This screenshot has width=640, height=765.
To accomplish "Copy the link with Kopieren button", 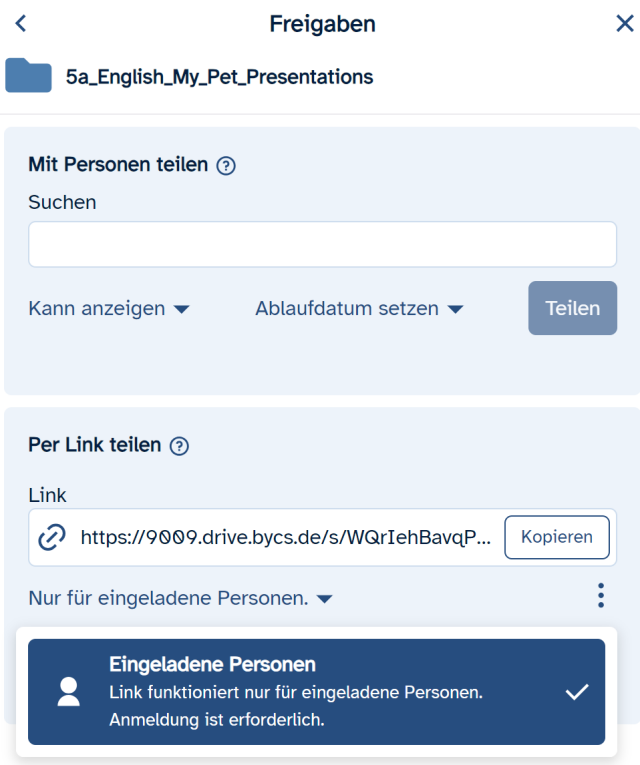I will (556, 537).
